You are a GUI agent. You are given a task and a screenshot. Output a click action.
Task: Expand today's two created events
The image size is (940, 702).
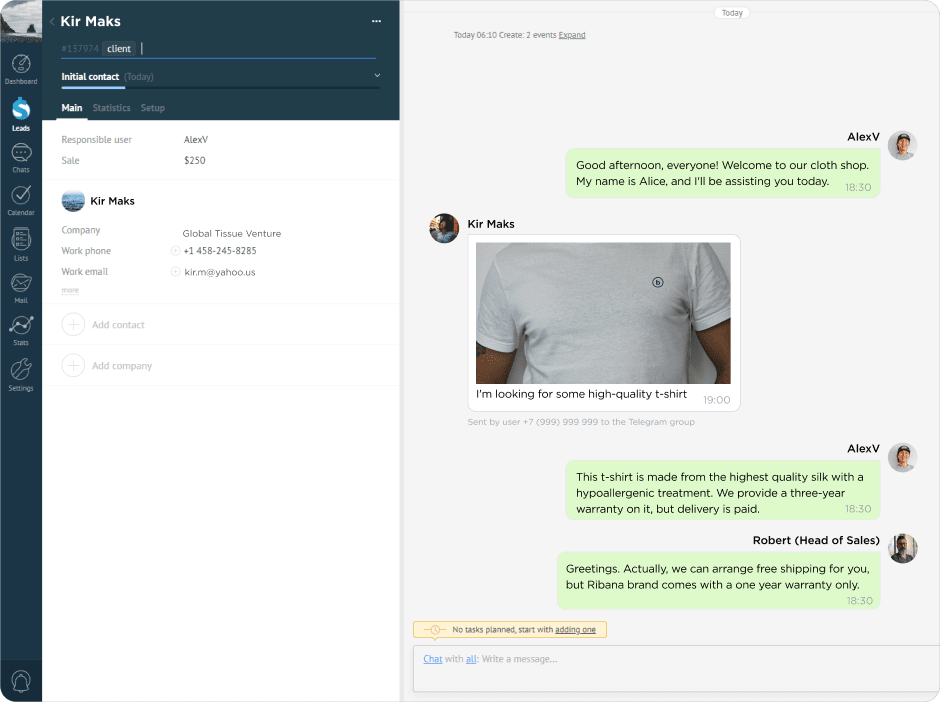[x=571, y=34]
